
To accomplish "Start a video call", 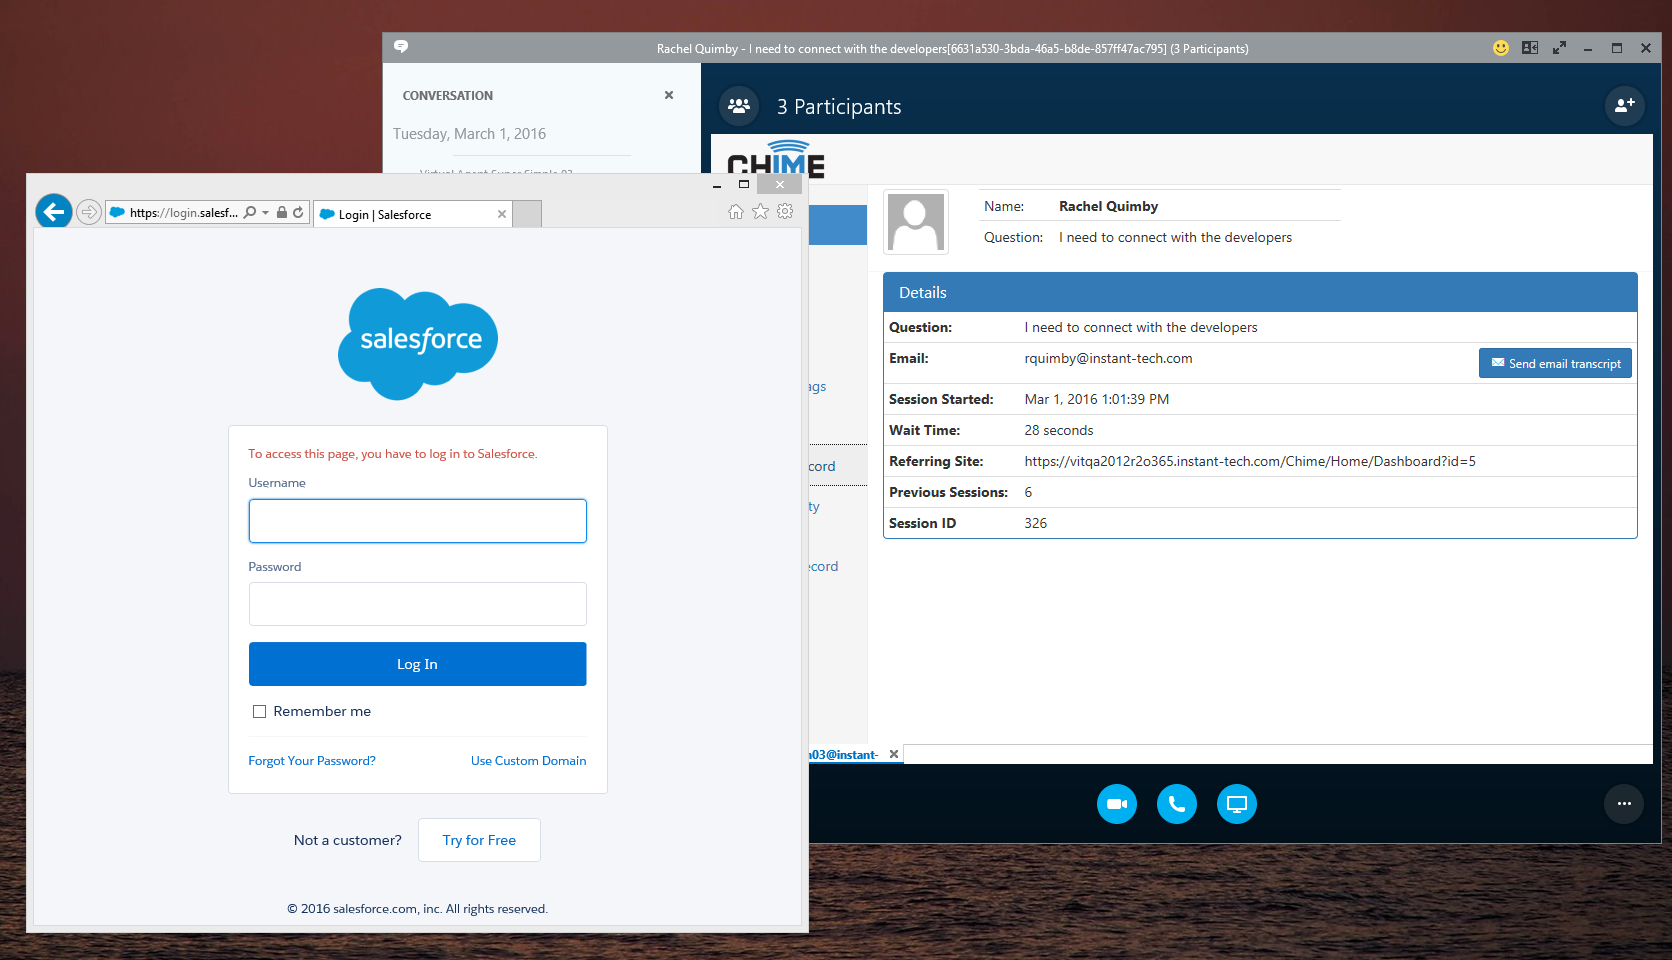I will 1117,804.
